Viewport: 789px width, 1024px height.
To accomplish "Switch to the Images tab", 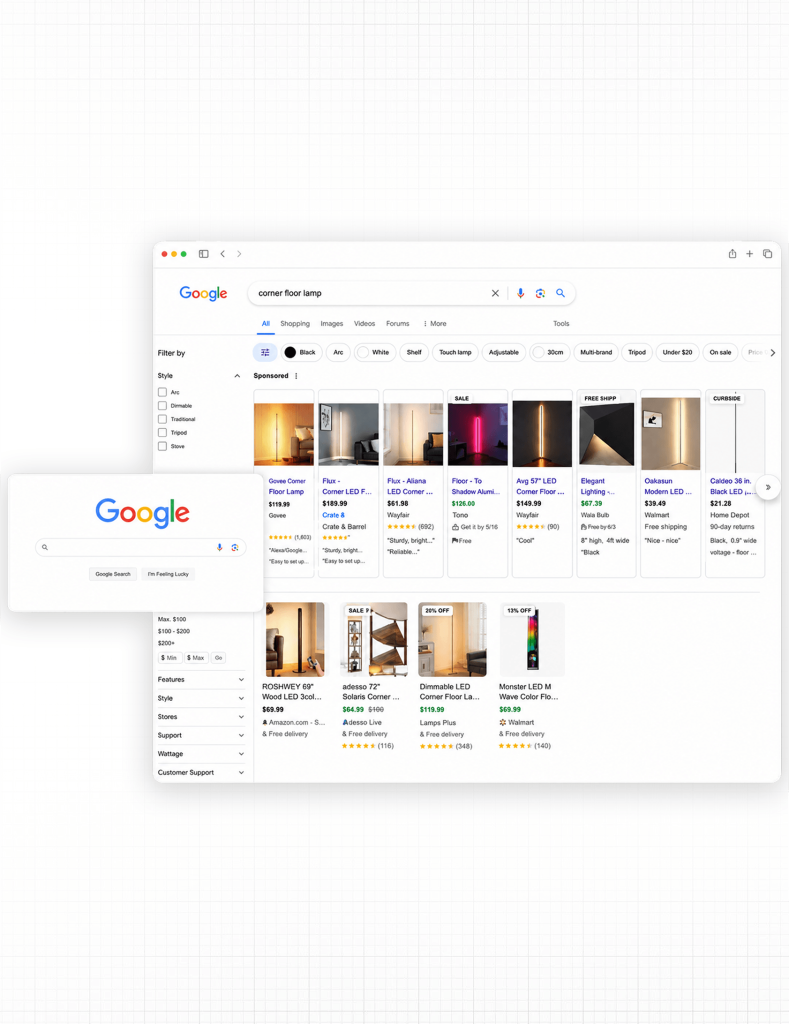I will [332, 324].
